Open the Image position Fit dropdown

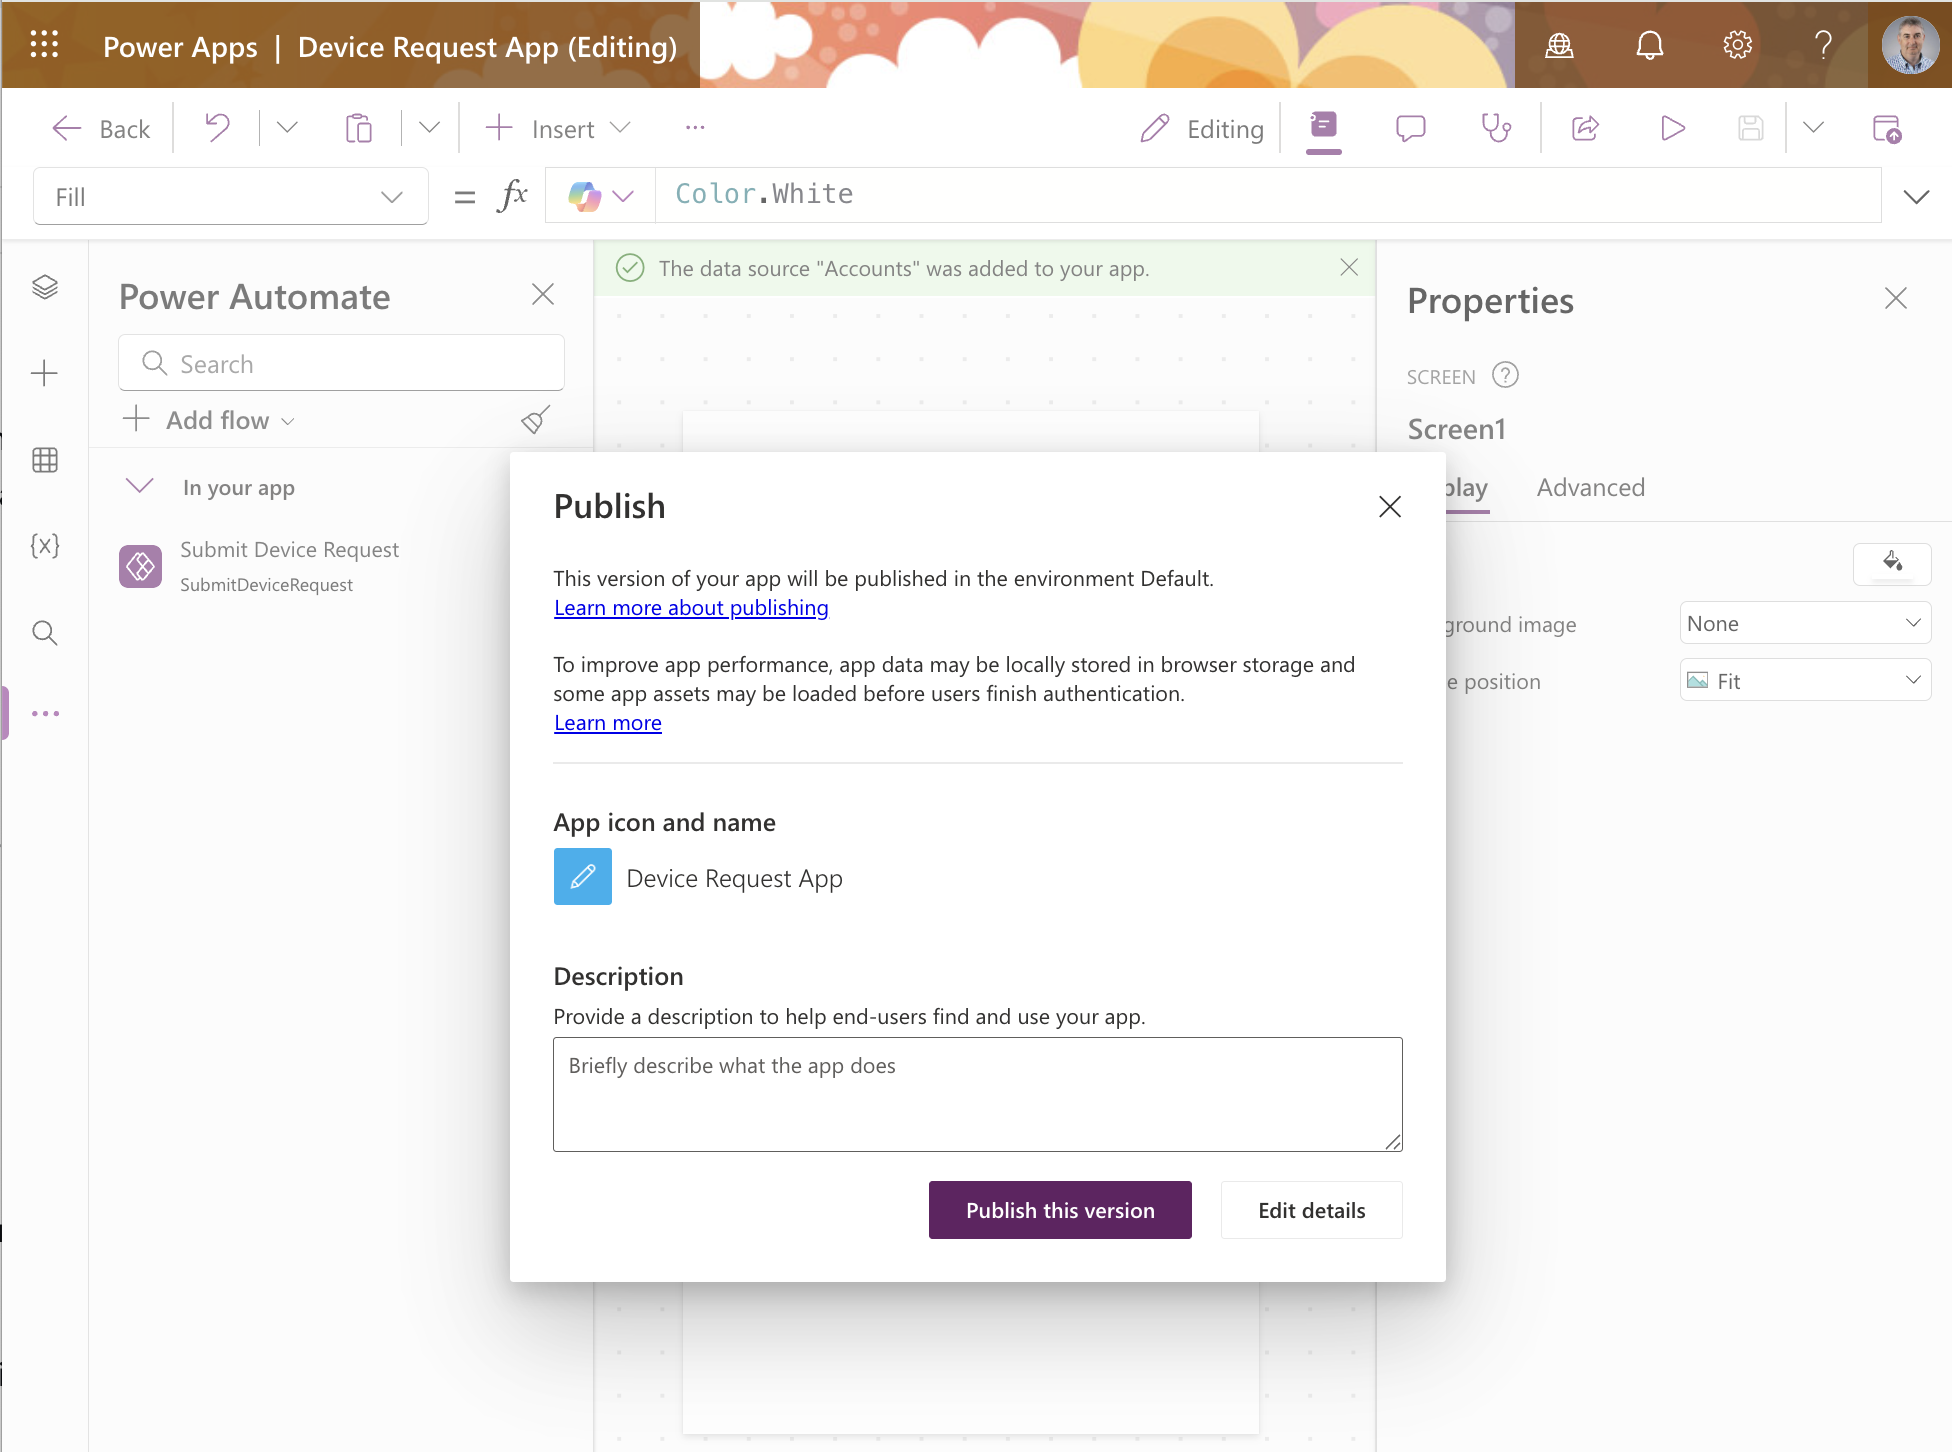(x=1805, y=681)
